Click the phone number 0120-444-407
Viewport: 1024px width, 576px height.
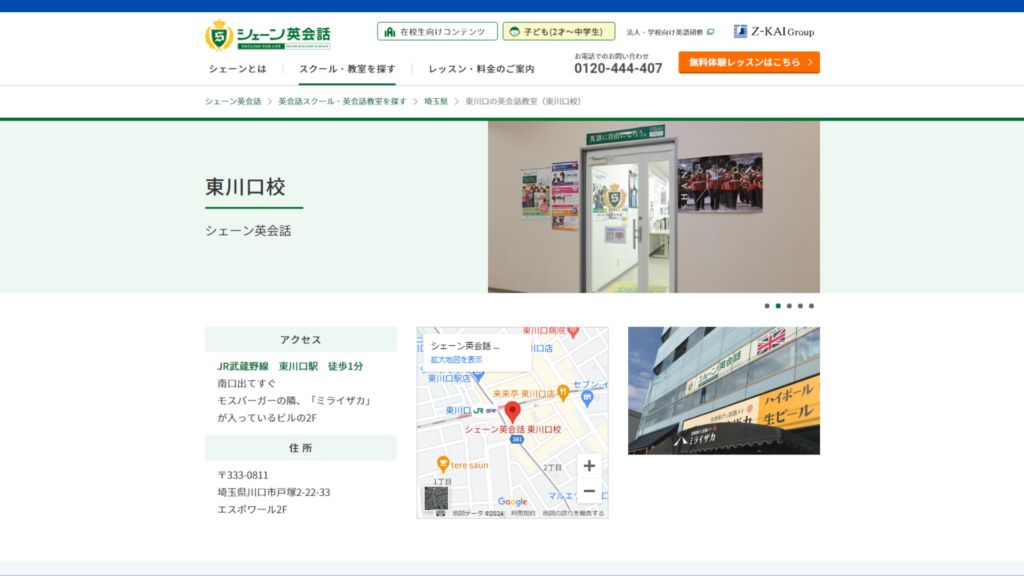[618, 68]
